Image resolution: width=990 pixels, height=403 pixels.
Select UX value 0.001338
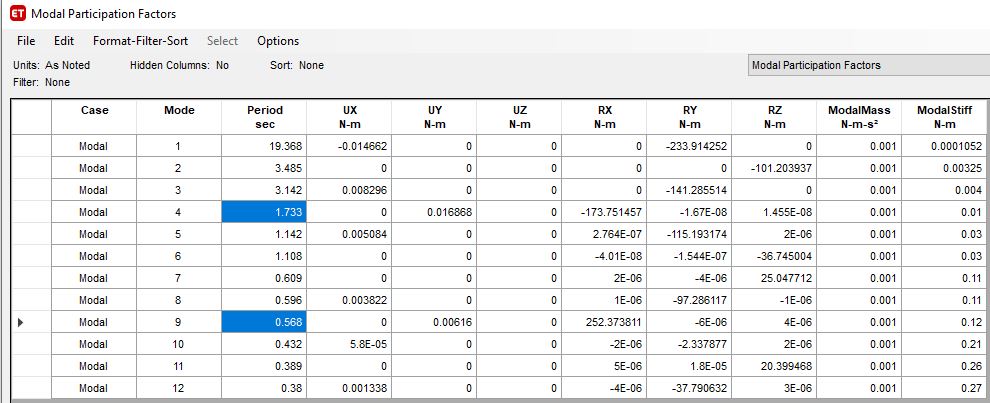tap(349, 388)
